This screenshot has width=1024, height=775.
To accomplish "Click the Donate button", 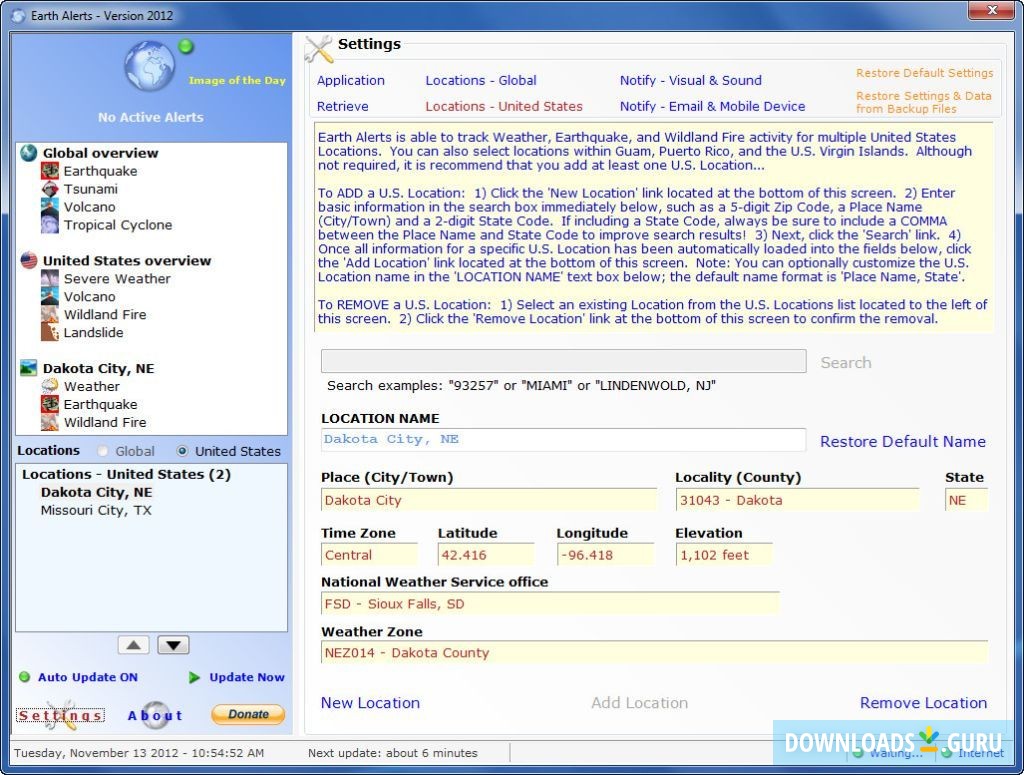I will [248, 714].
